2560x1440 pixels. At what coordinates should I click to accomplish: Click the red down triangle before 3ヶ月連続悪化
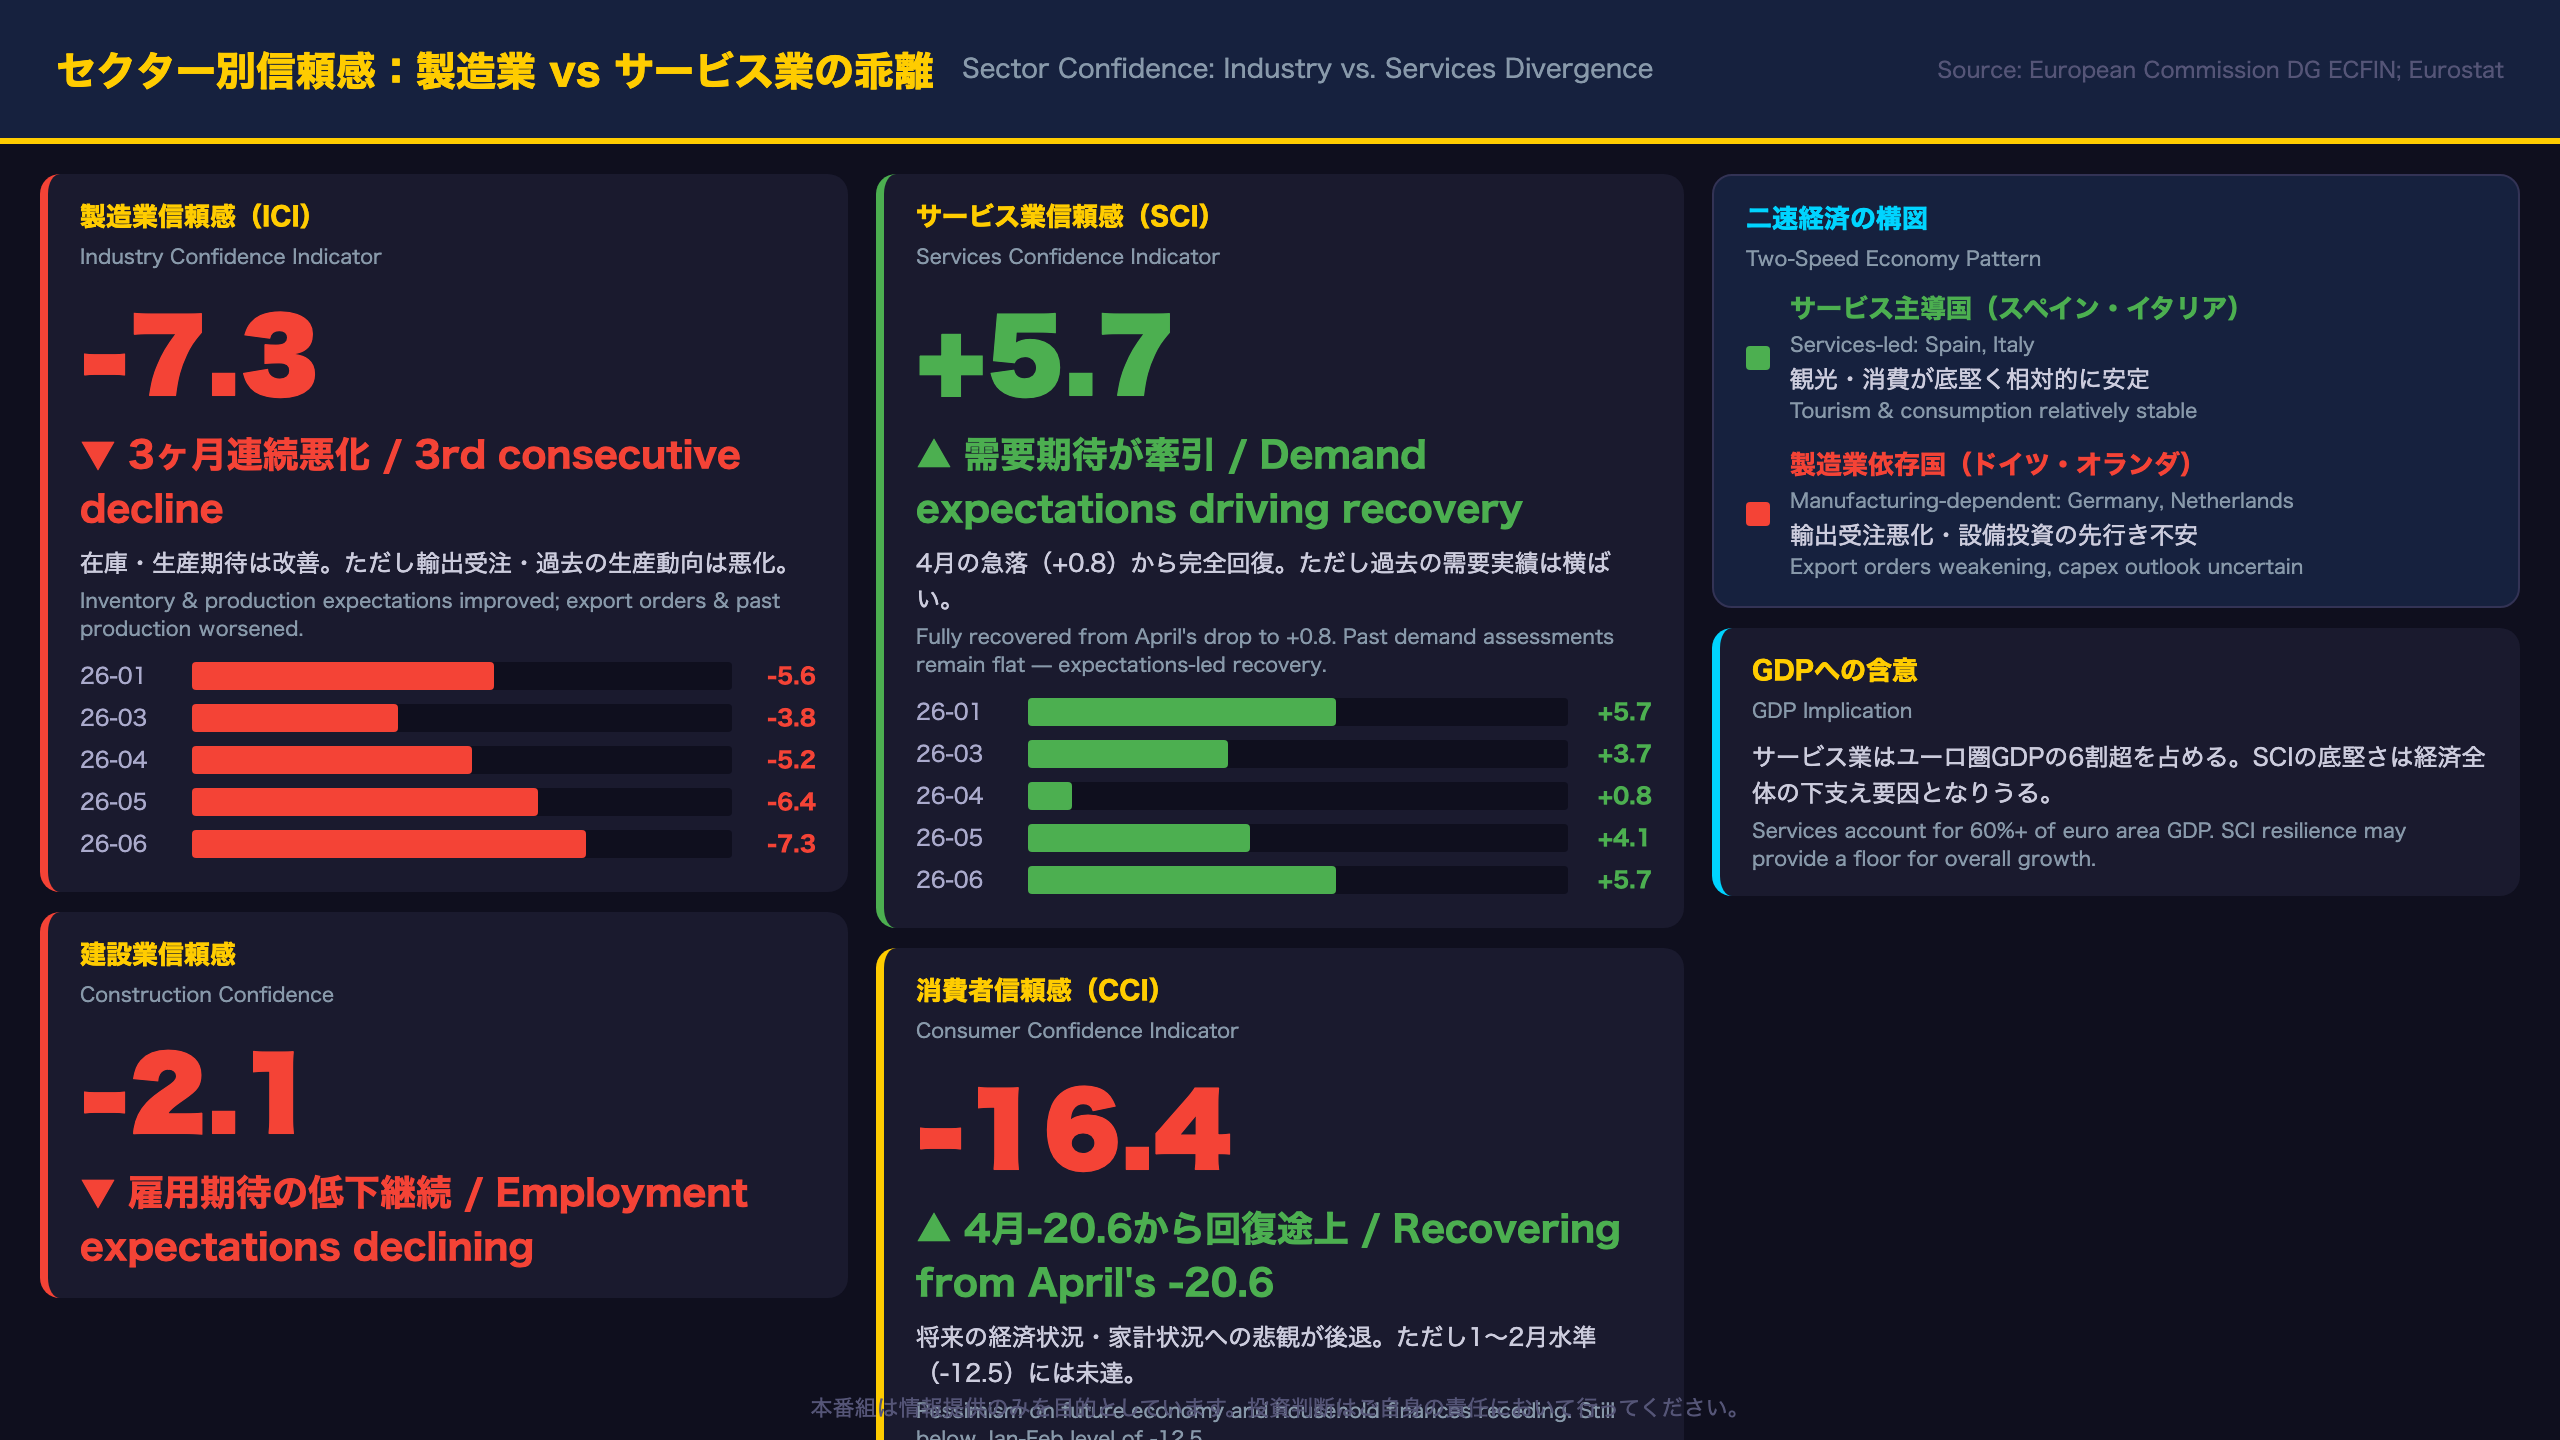pyautogui.click(x=98, y=456)
